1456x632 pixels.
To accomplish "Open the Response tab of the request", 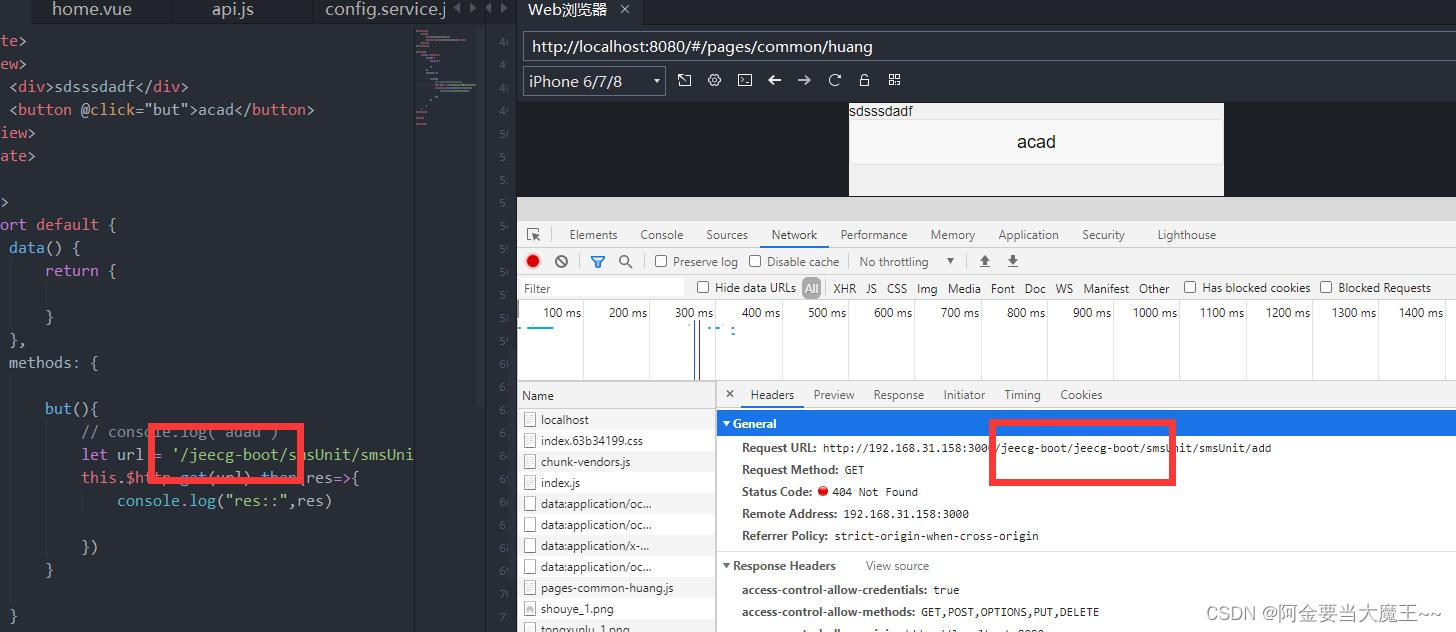I will click(x=898, y=395).
